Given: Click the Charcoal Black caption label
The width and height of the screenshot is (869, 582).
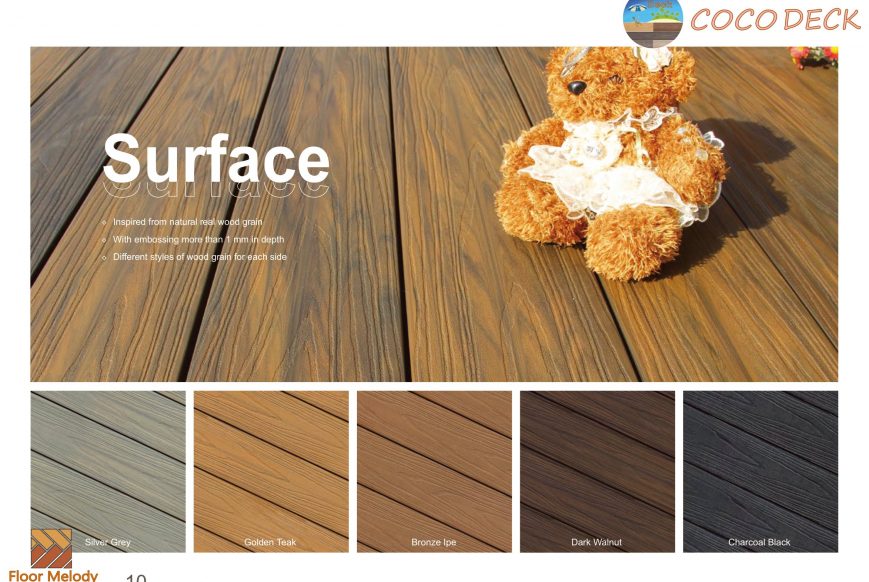Looking at the screenshot, I should (759, 542).
